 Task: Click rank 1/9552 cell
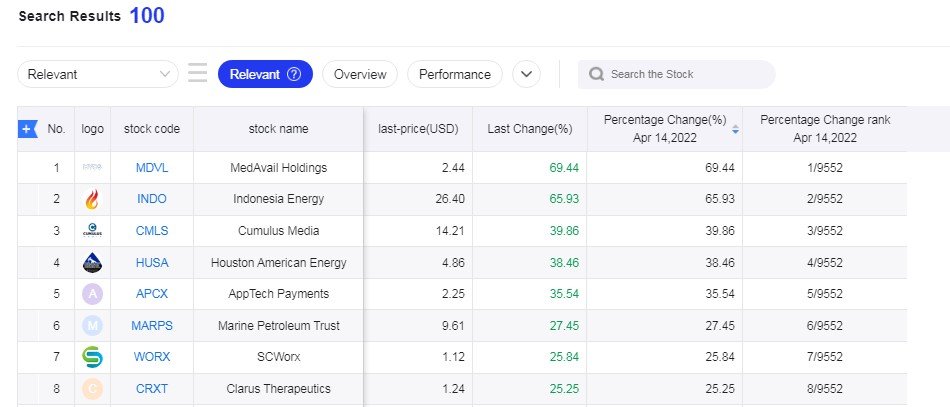click(825, 168)
